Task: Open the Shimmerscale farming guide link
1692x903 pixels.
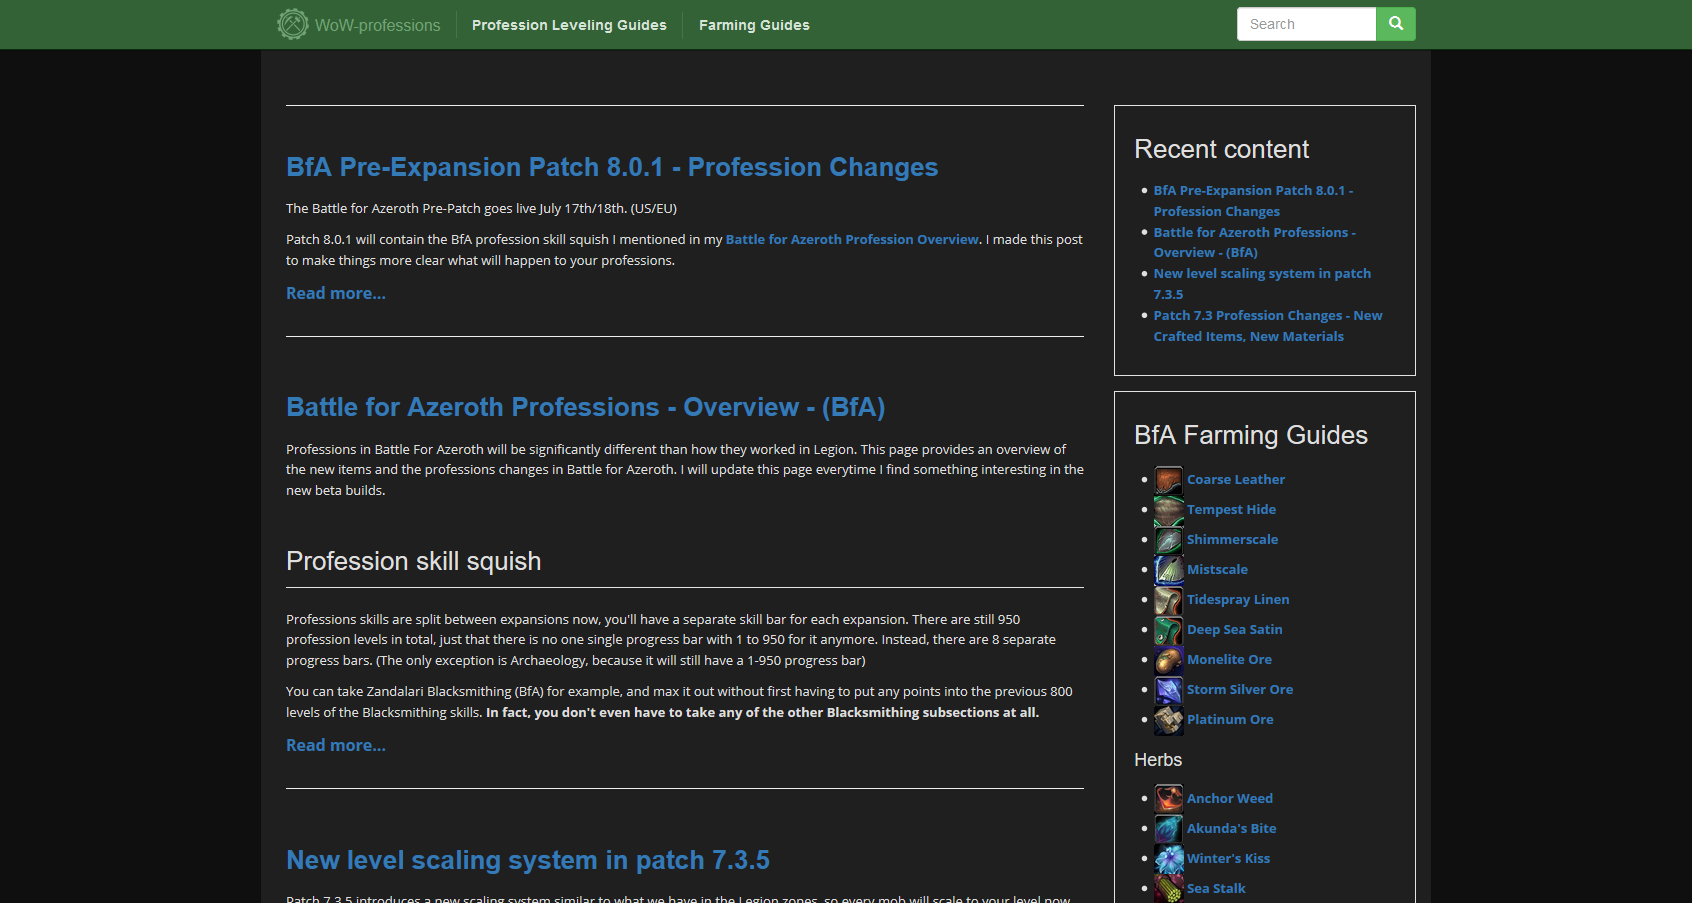Action: coord(1232,540)
